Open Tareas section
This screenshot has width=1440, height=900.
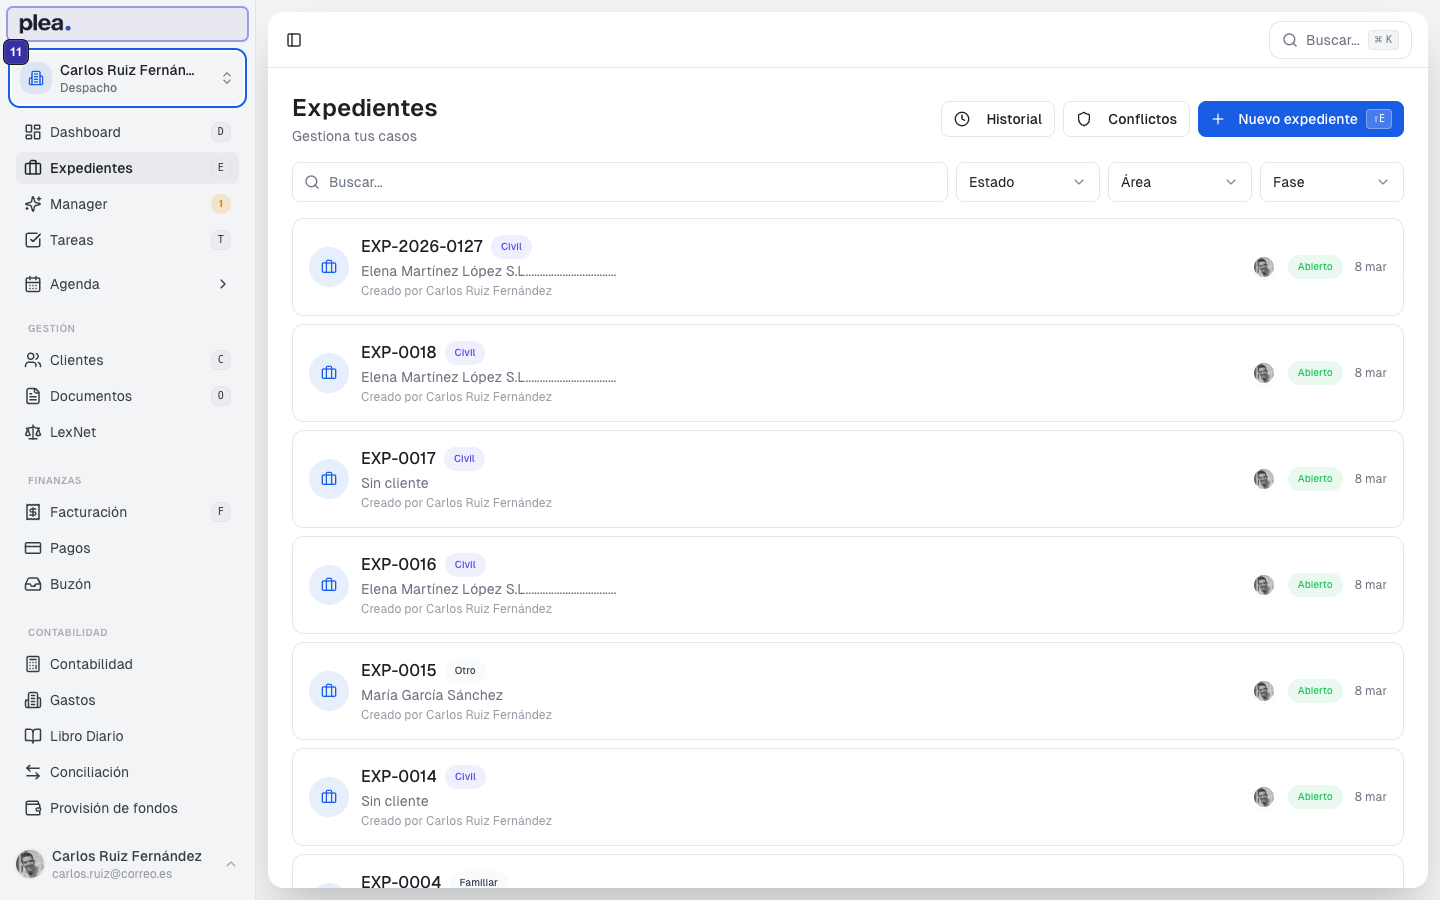tap(127, 240)
